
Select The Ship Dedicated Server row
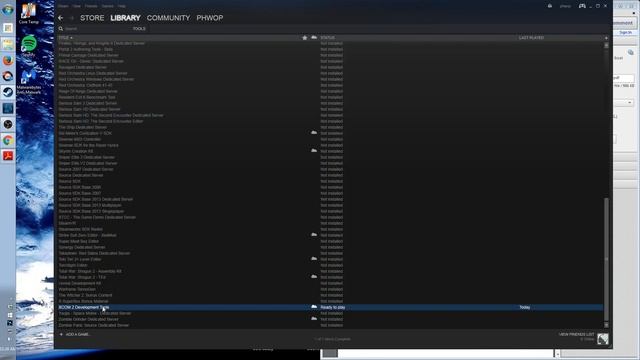click(330, 127)
